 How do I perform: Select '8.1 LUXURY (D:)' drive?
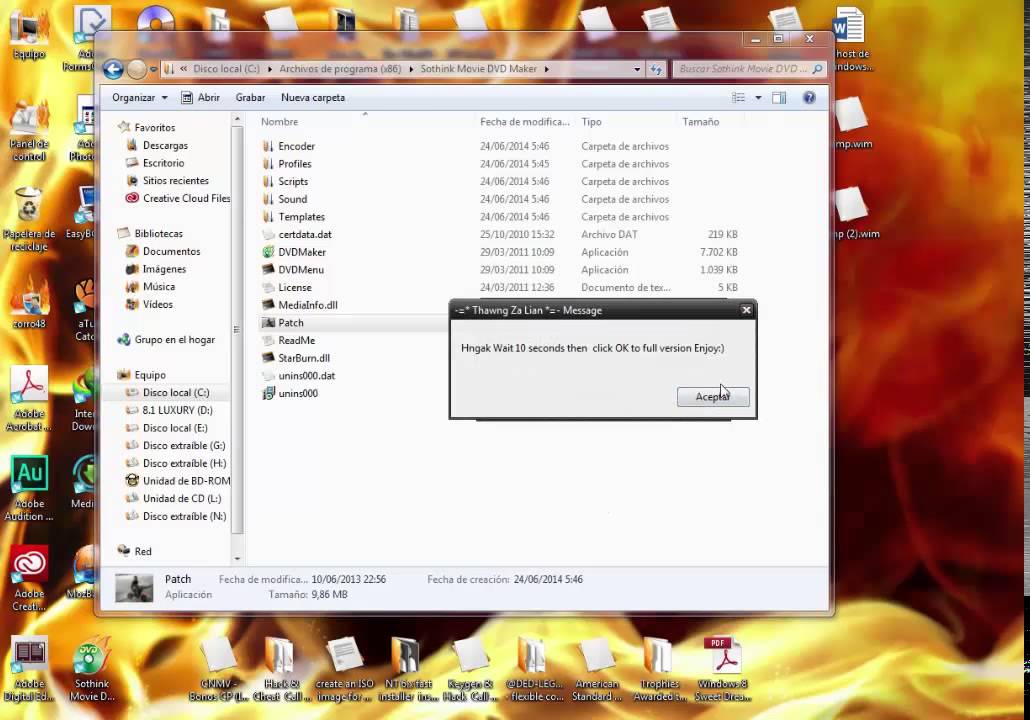177,411
